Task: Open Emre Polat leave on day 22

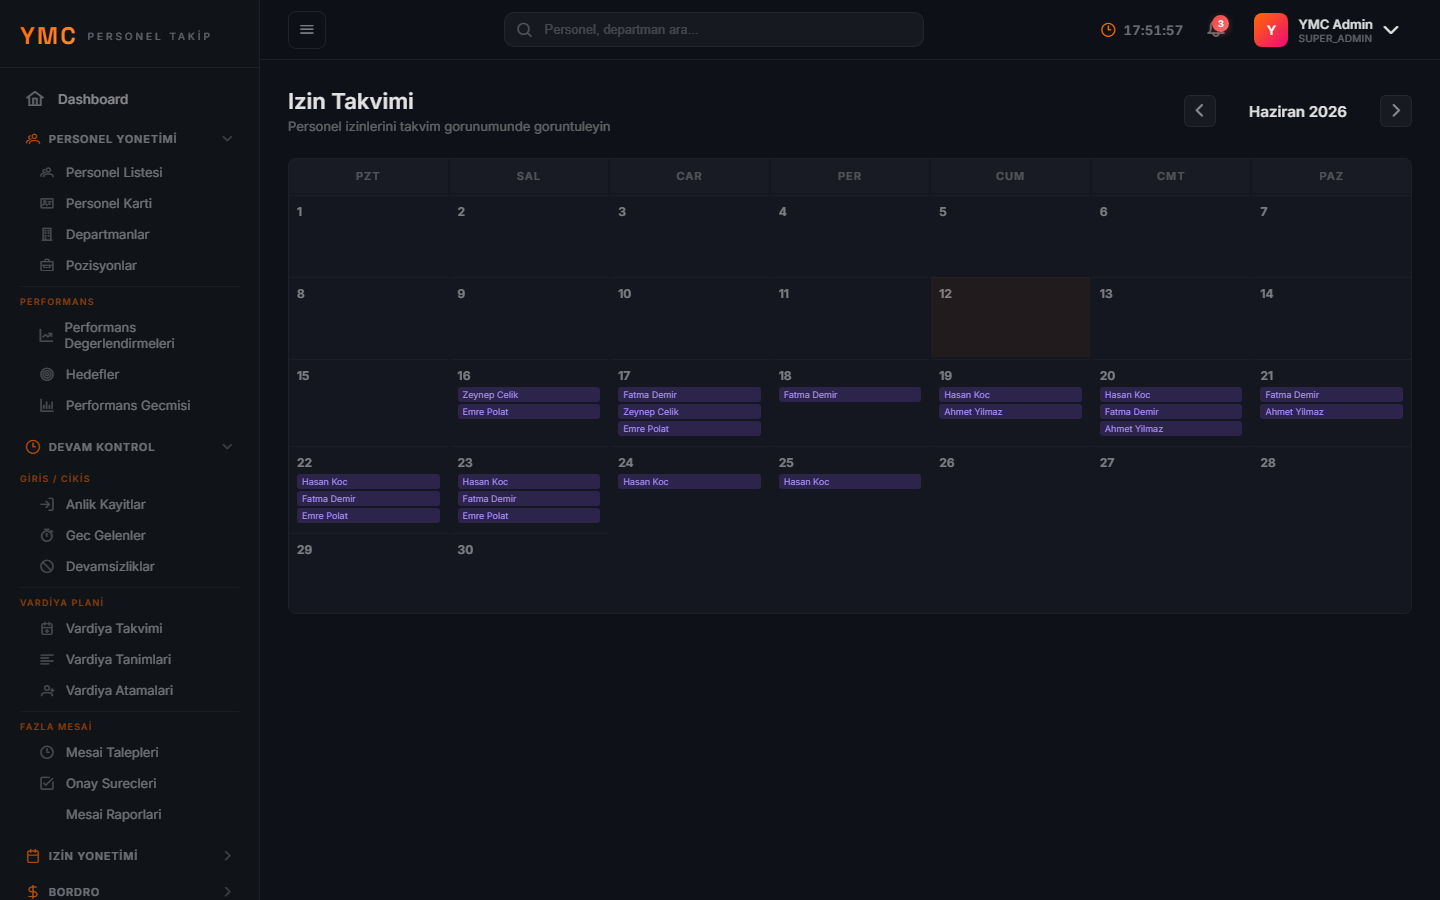Action: pyautogui.click(x=368, y=516)
